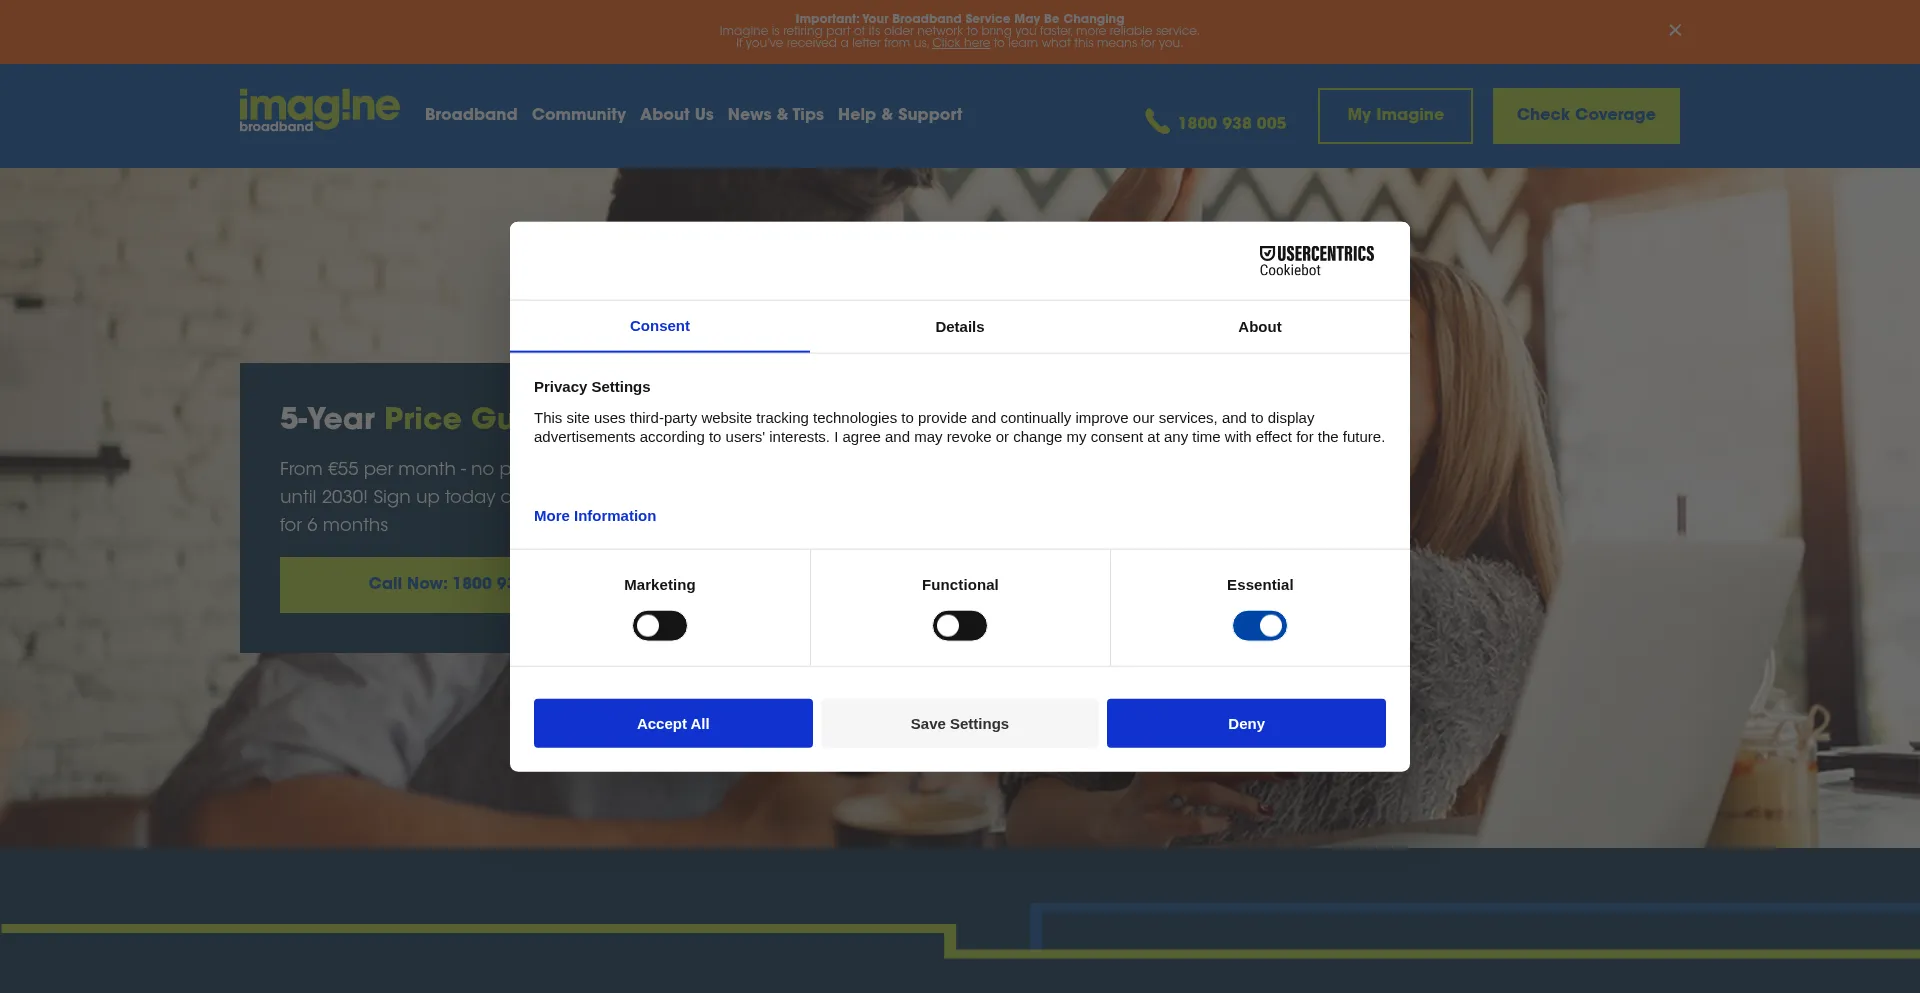This screenshot has width=1920, height=993.
Task: Select the Consent tab
Action: click(659, 326)
